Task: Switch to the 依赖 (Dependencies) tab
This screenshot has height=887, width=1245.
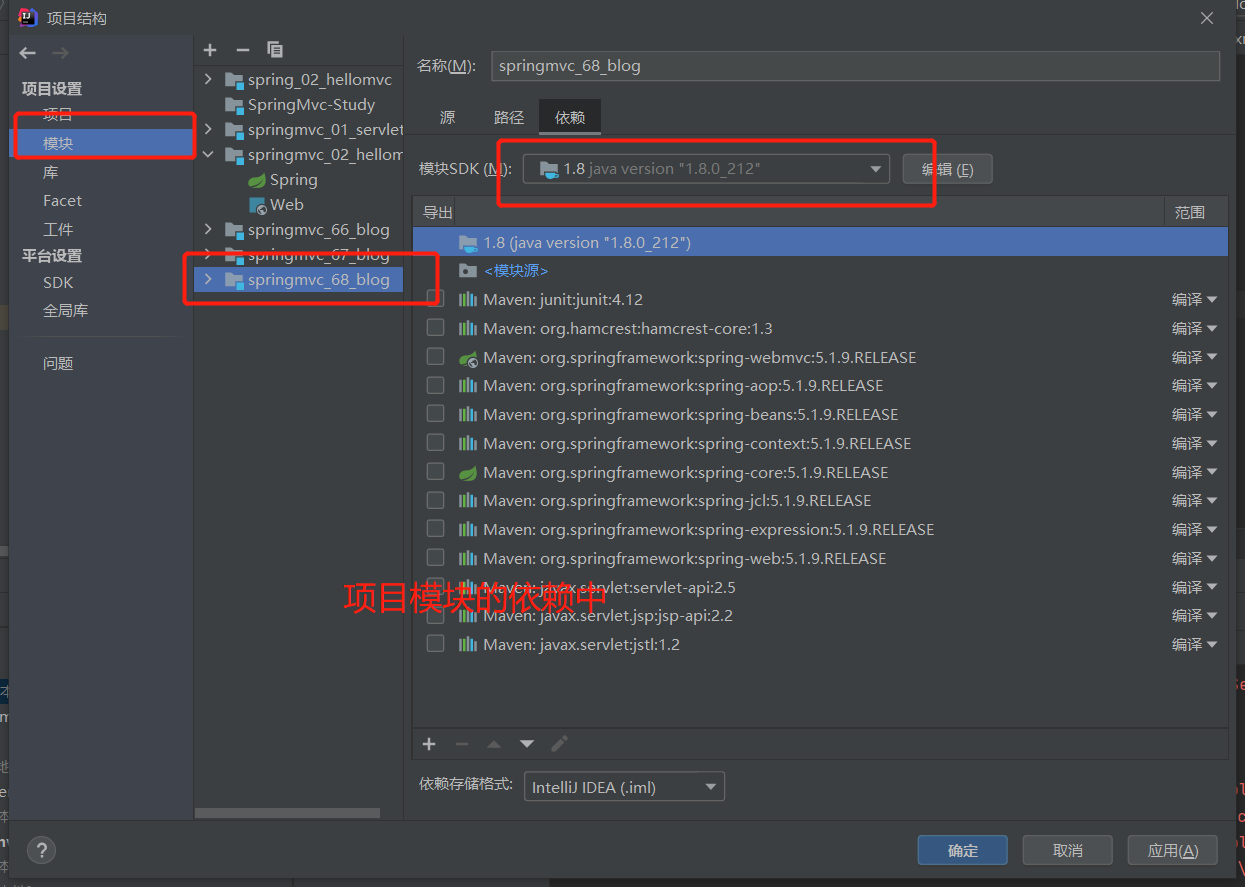Action: (x=570, y=117)
